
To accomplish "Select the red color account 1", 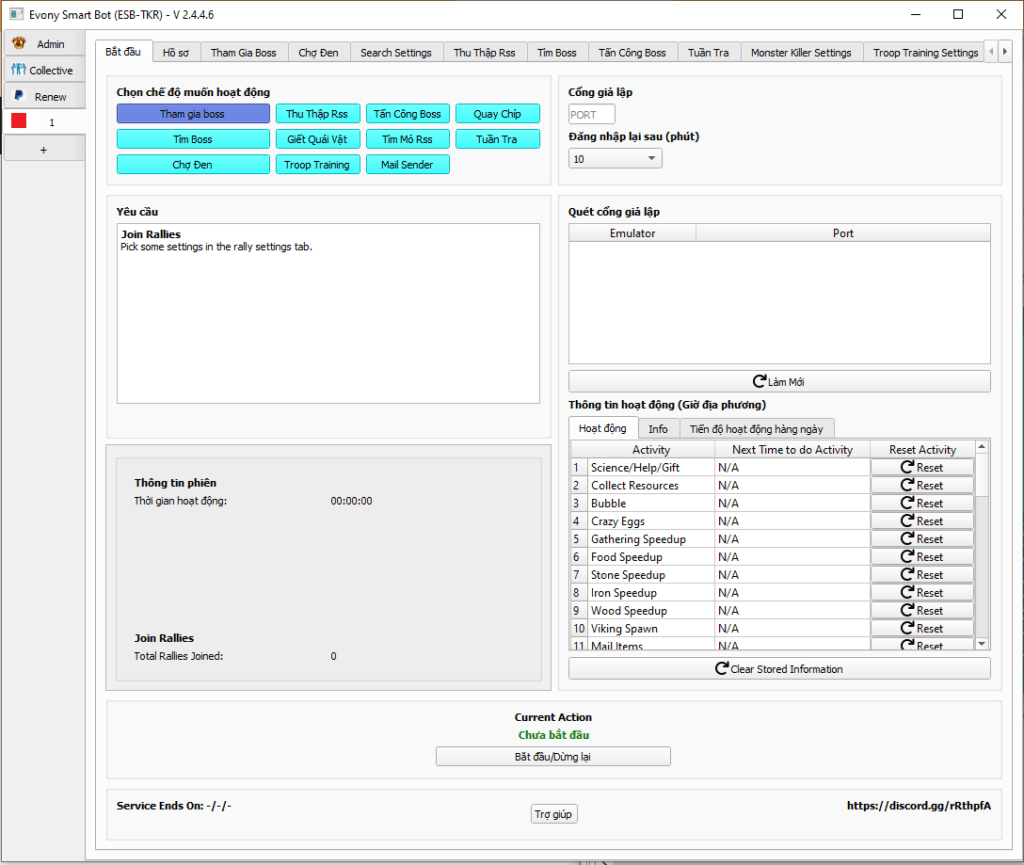I will click(19, 121).
